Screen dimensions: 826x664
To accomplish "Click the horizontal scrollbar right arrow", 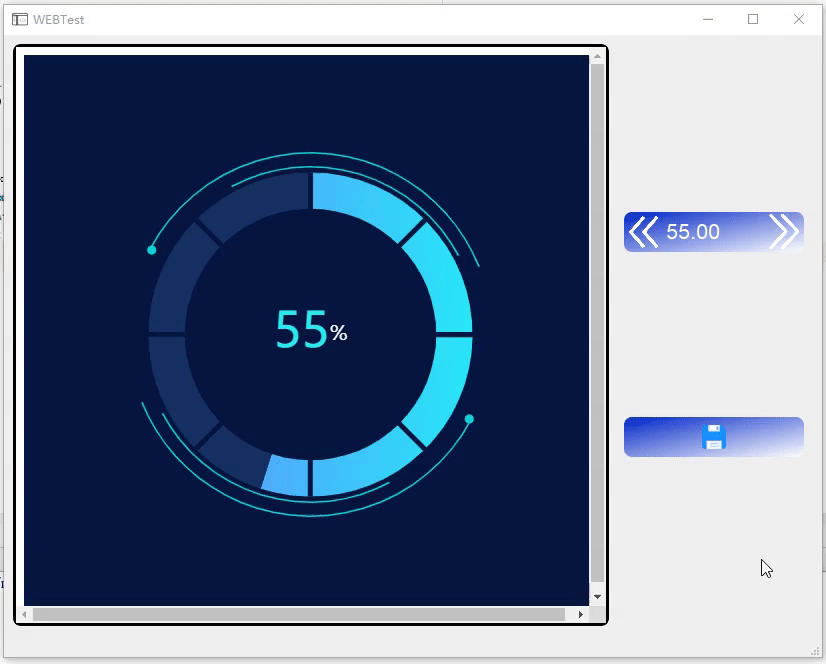I will pyautogui.click(x=581, y=614).
